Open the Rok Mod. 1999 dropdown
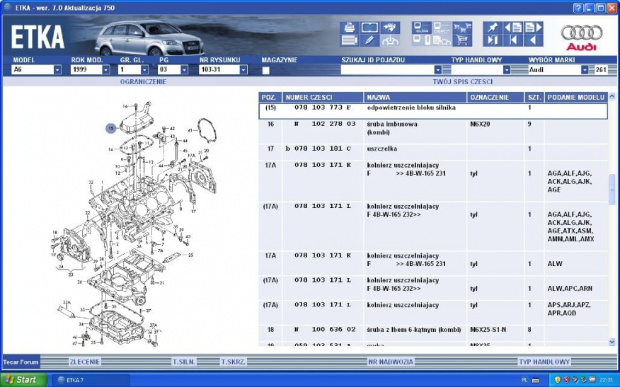 106,70
